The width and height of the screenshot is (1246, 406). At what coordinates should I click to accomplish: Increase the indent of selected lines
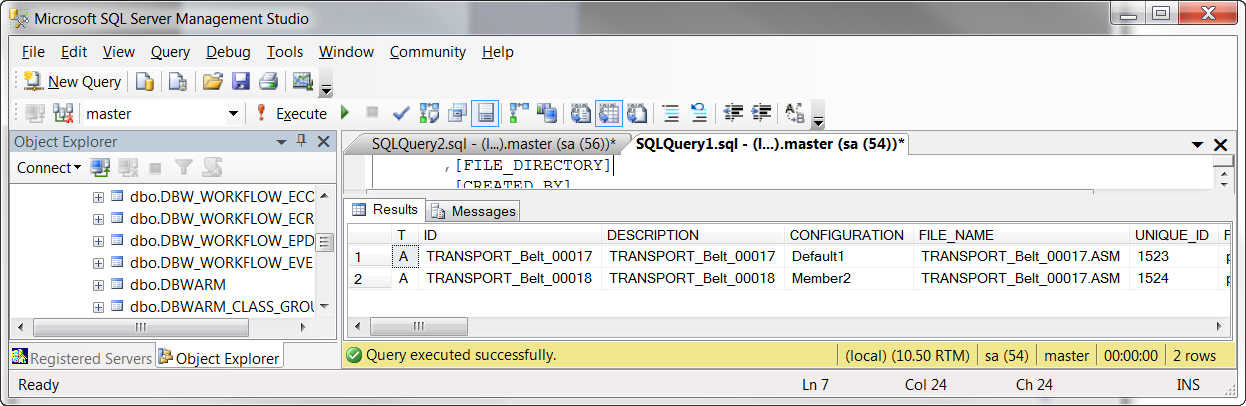pyautogui.click(x=762, y=113)
